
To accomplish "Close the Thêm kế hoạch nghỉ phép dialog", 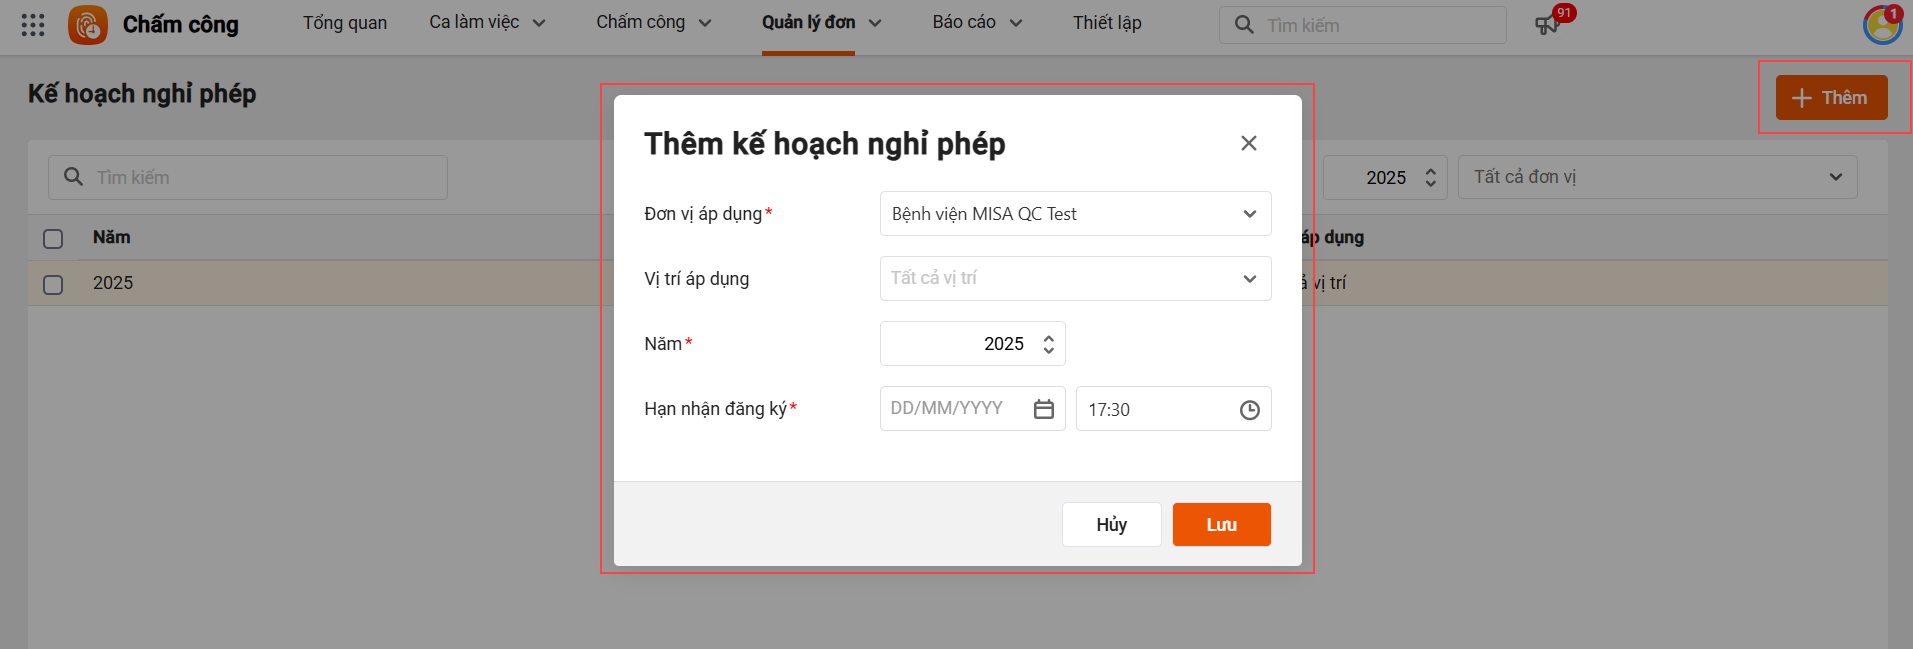I will 1248,143.
